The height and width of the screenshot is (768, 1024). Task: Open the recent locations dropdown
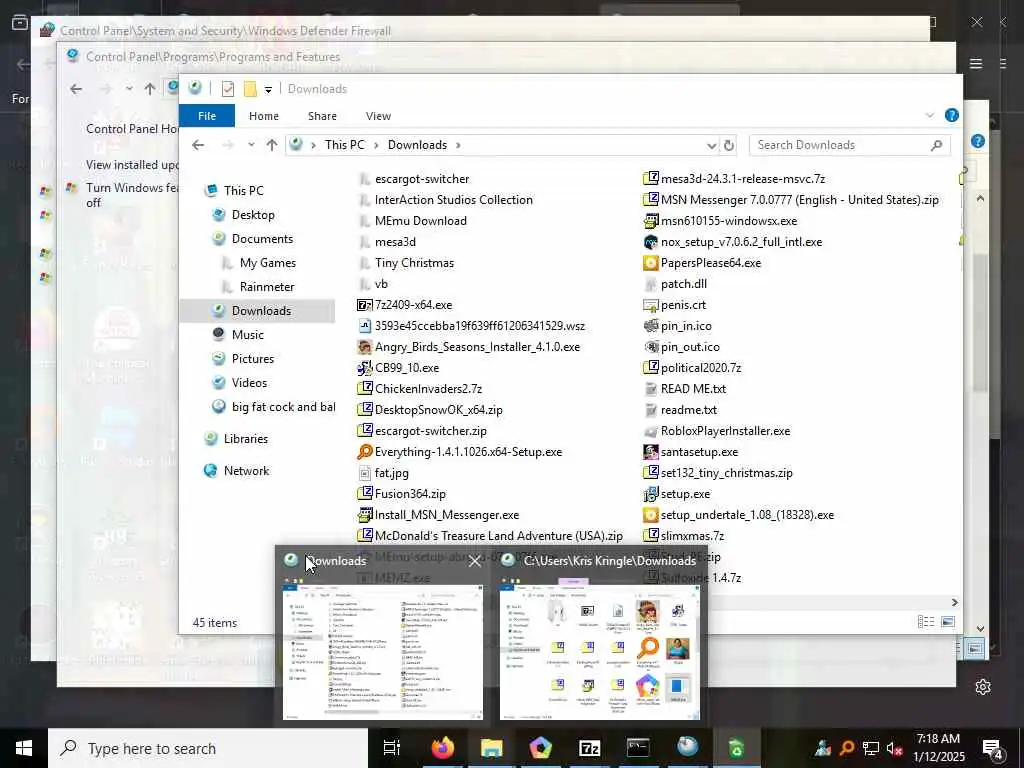tap(251, 145)
